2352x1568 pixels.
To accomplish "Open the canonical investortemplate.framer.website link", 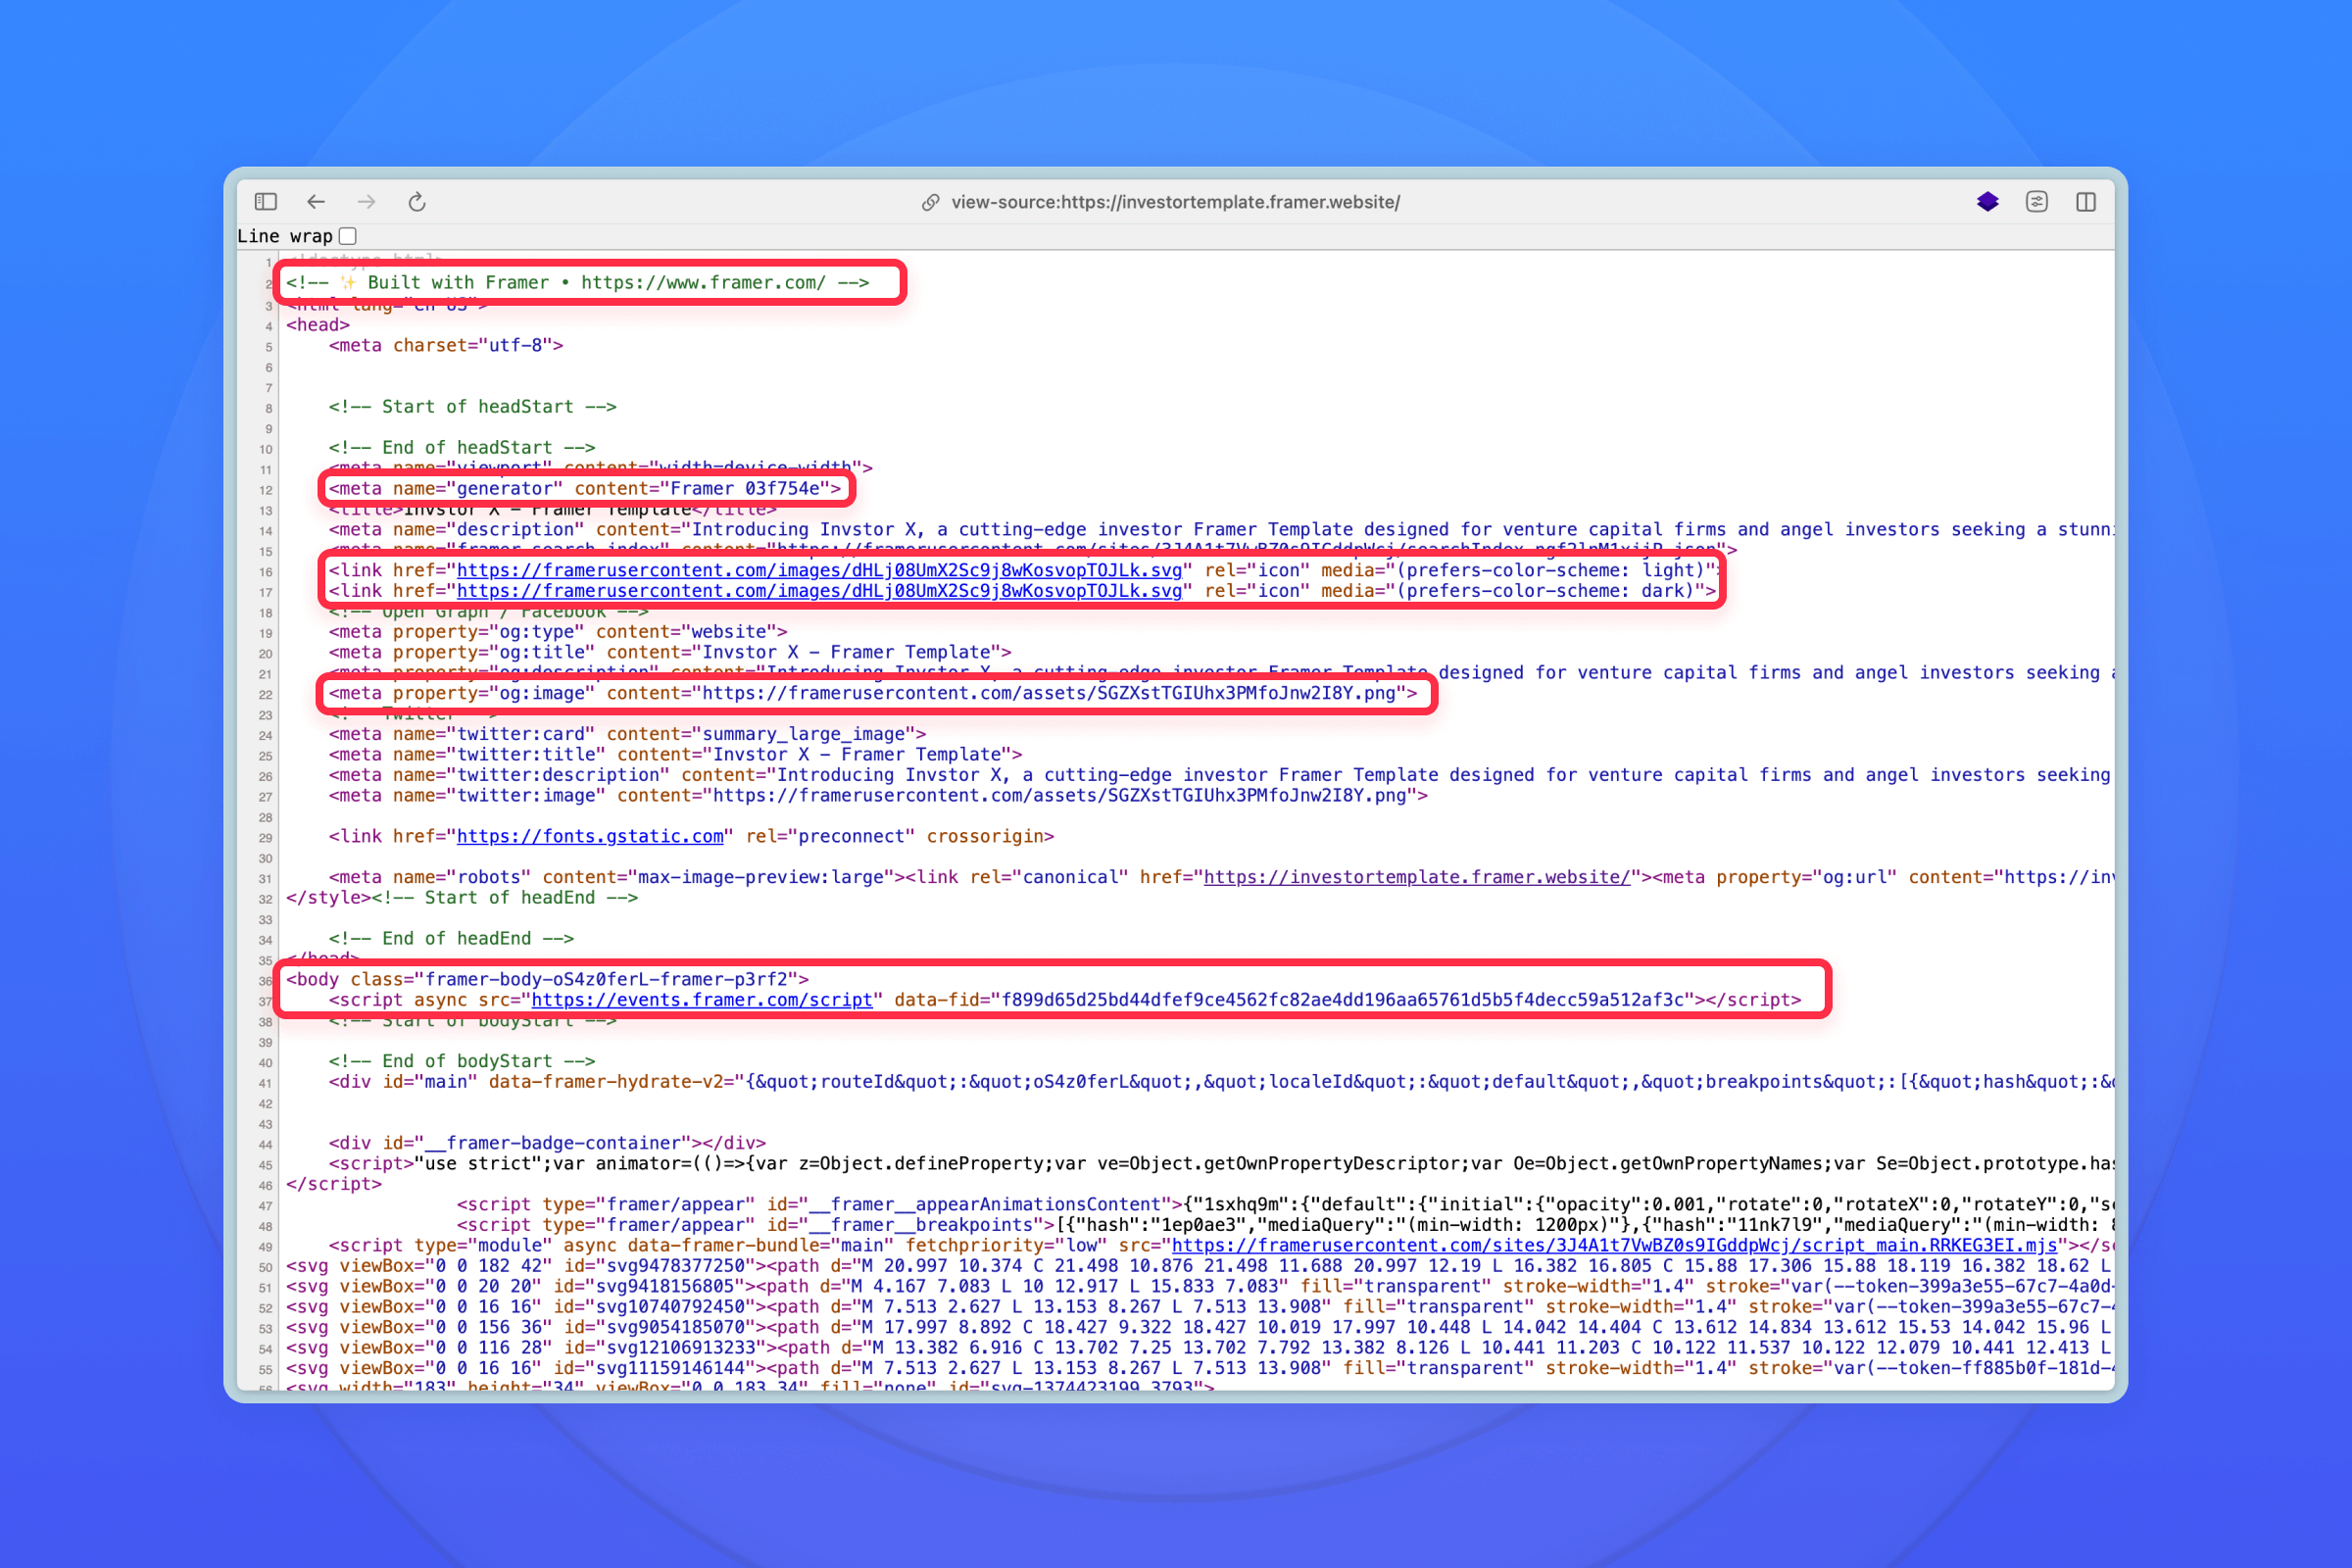I will coord(1417,877).
